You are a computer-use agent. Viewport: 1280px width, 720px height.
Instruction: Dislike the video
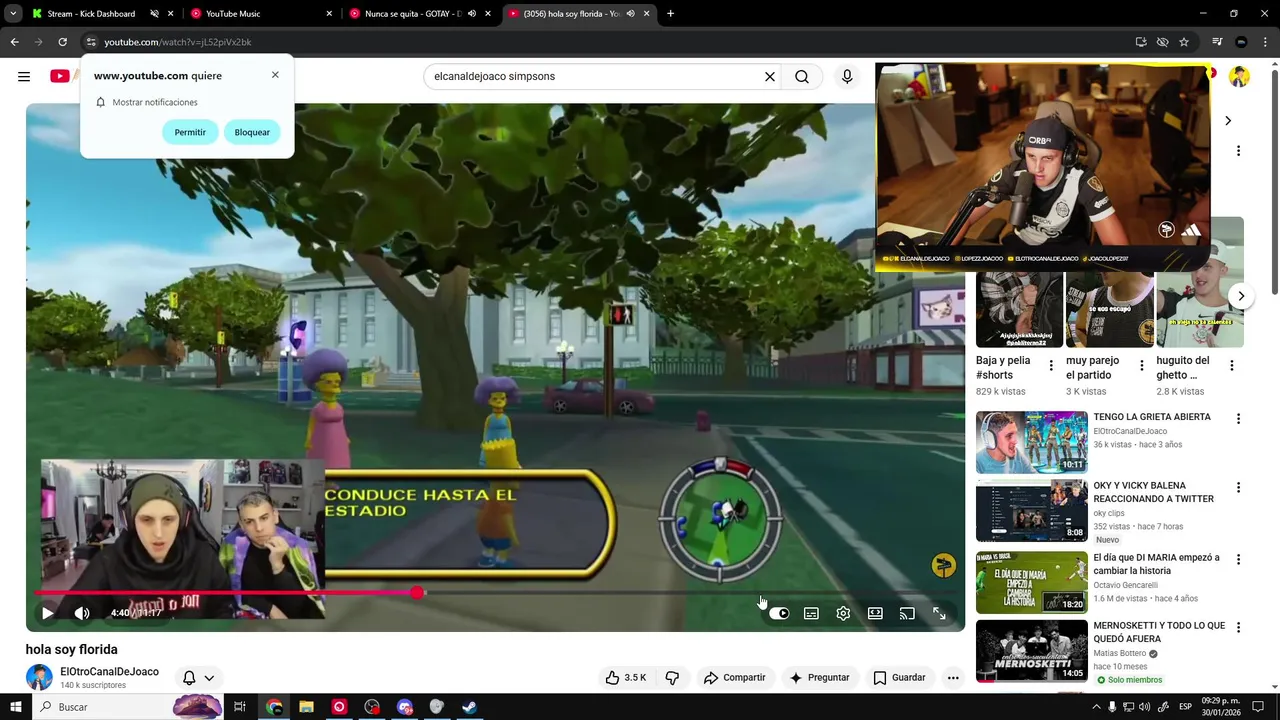[x=672, y=677]
